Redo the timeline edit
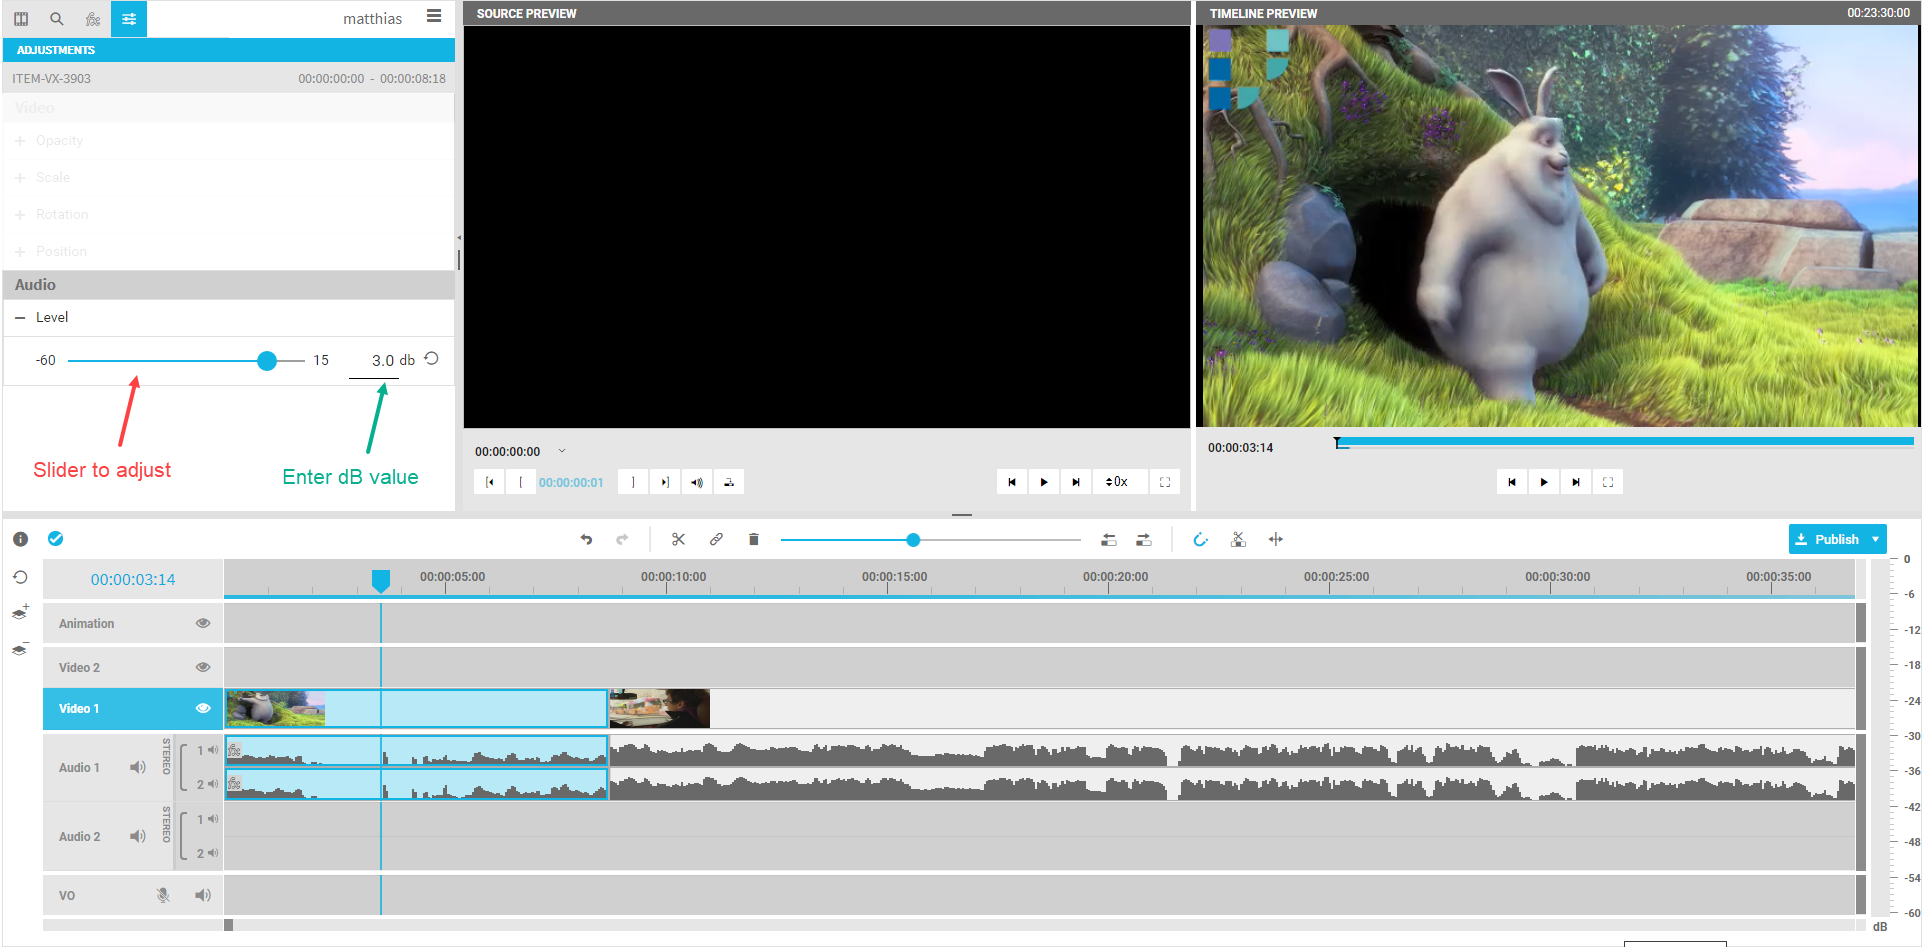The height and width of the screenshot is (947, 1922). [x=622, y=540]
